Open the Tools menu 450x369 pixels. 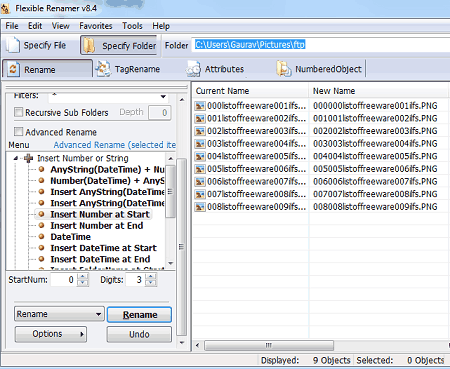pos(132,26)
